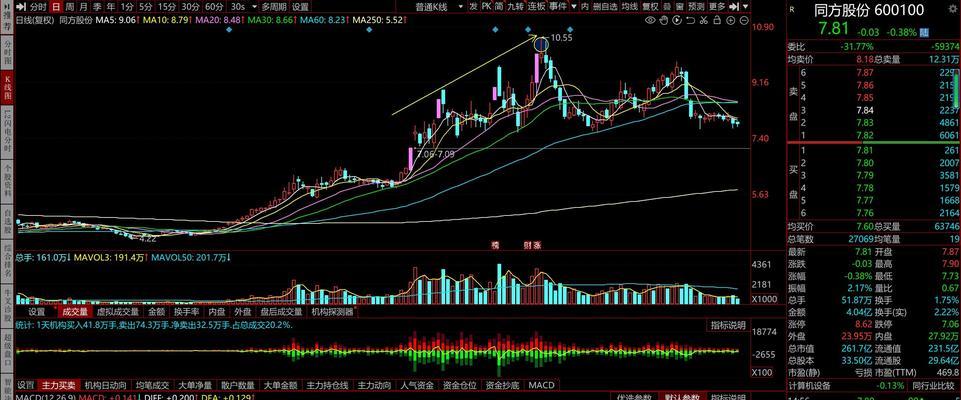Select the 月 monthly period
Screen dimensions: 961x400
pyautogui.click(x=83, y=7)
